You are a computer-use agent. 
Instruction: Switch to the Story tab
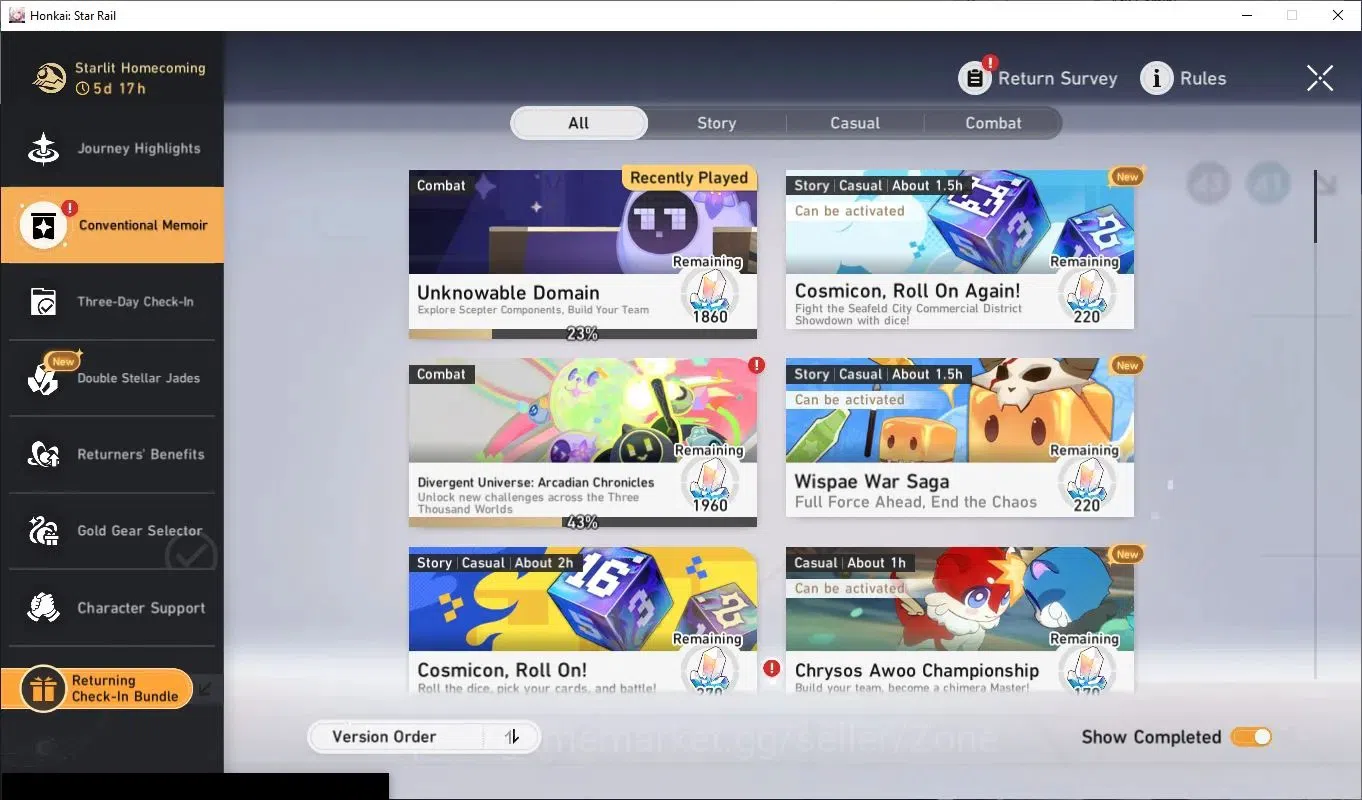pos(716,123)
